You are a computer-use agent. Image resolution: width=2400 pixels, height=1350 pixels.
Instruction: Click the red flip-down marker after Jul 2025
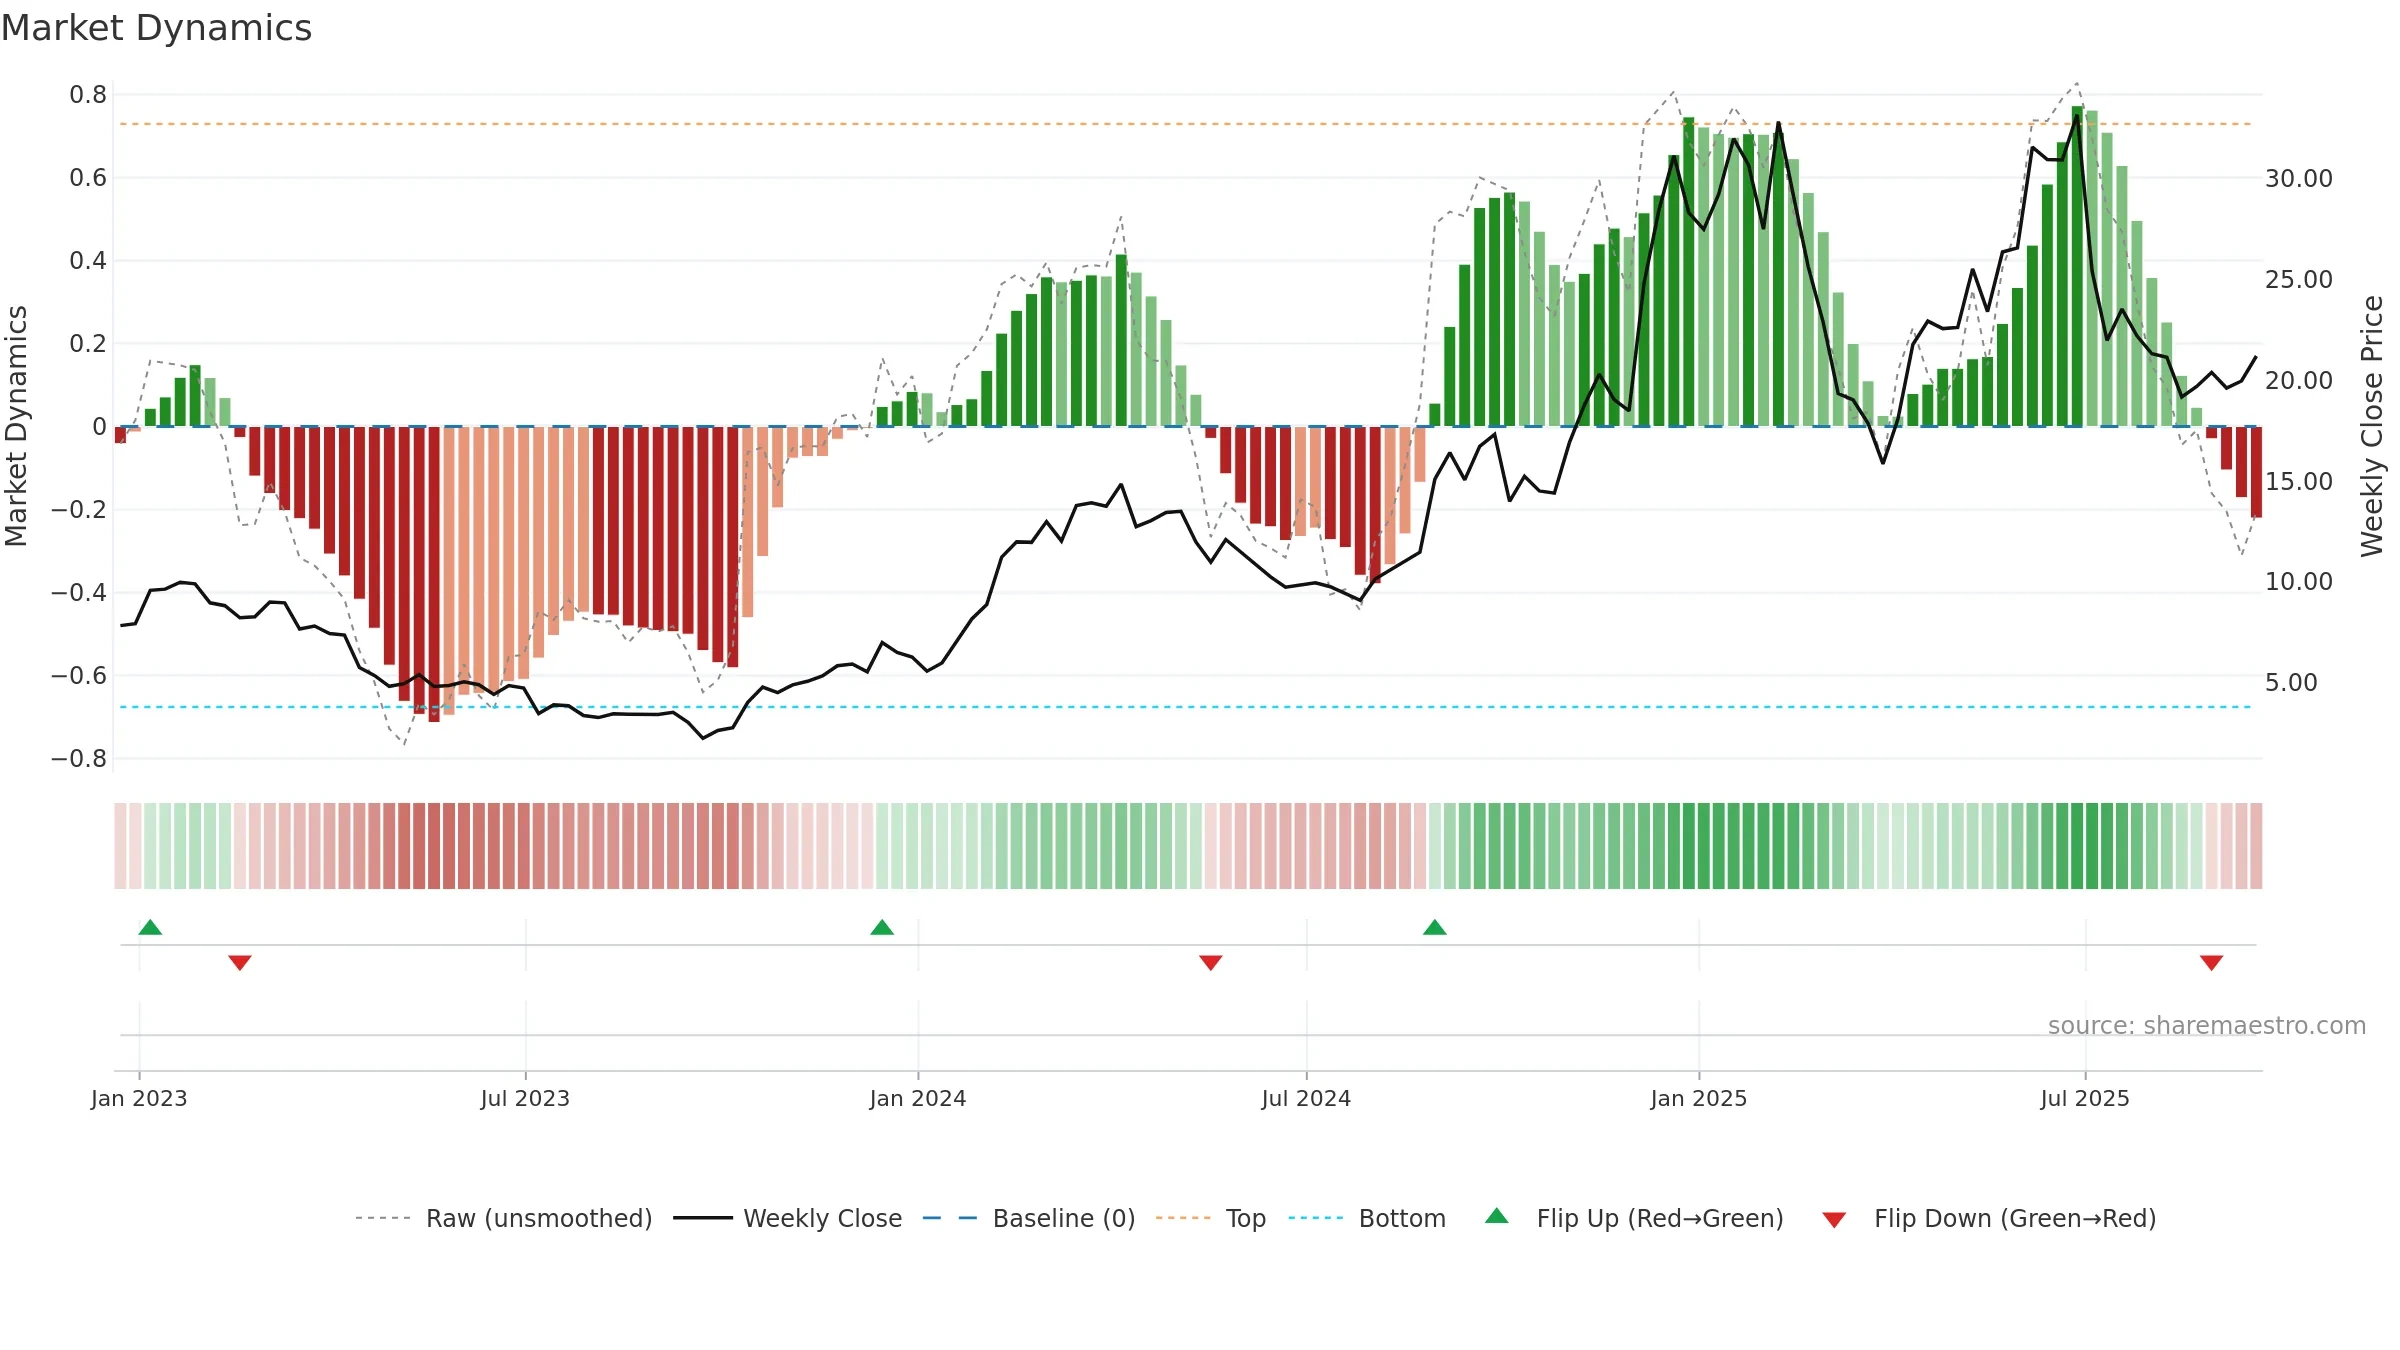[x=2211, y=962]
